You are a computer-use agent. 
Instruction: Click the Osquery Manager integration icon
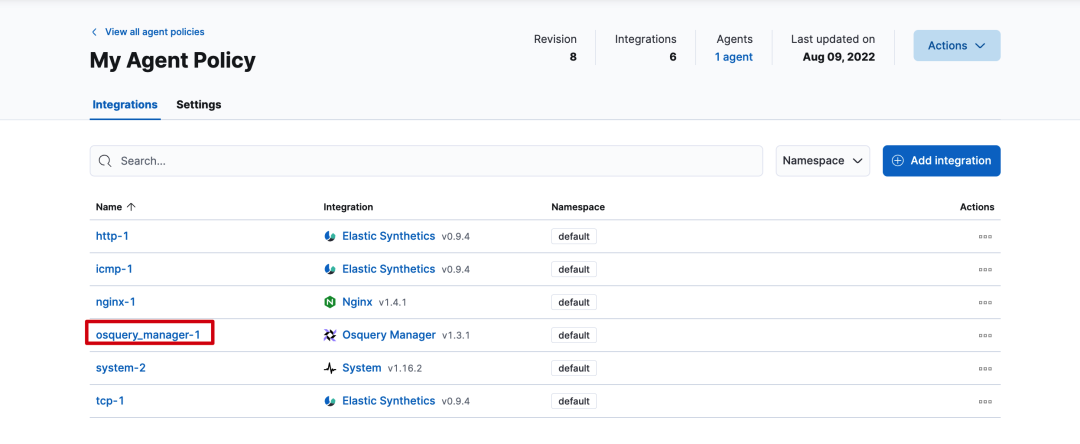click(x=330, y=335)
